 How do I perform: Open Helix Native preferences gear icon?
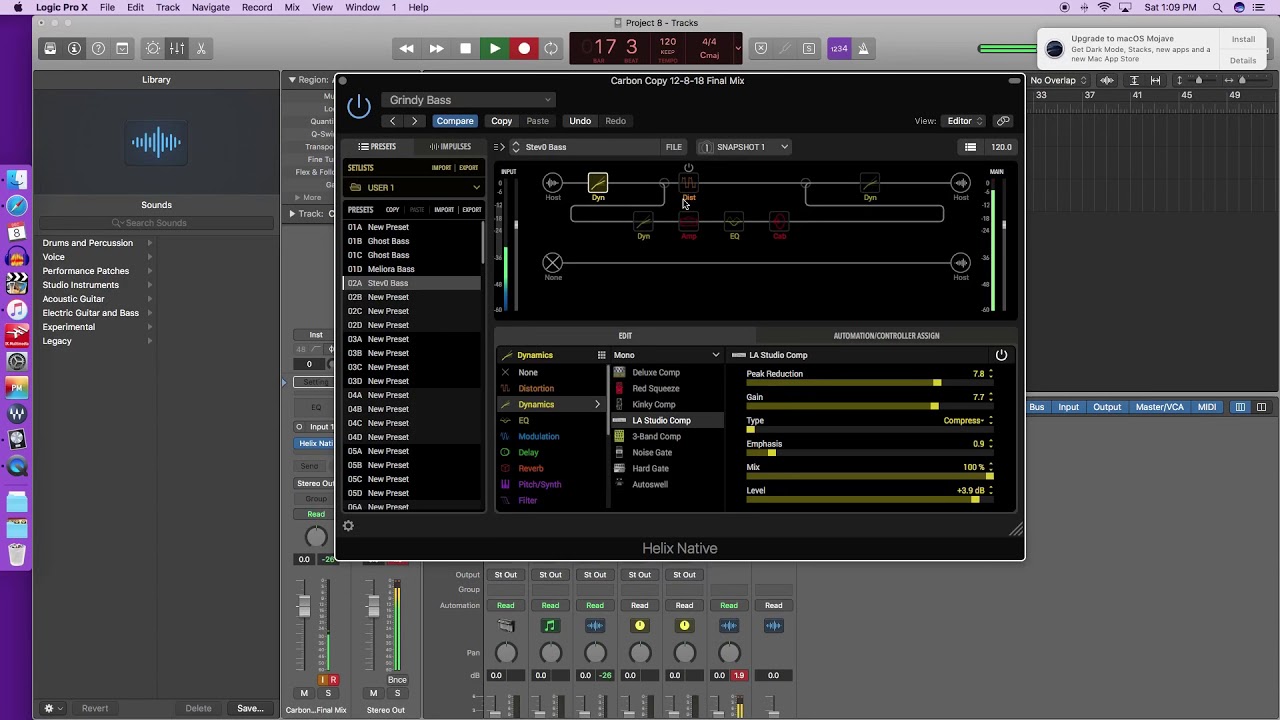(x=348, y=526)
